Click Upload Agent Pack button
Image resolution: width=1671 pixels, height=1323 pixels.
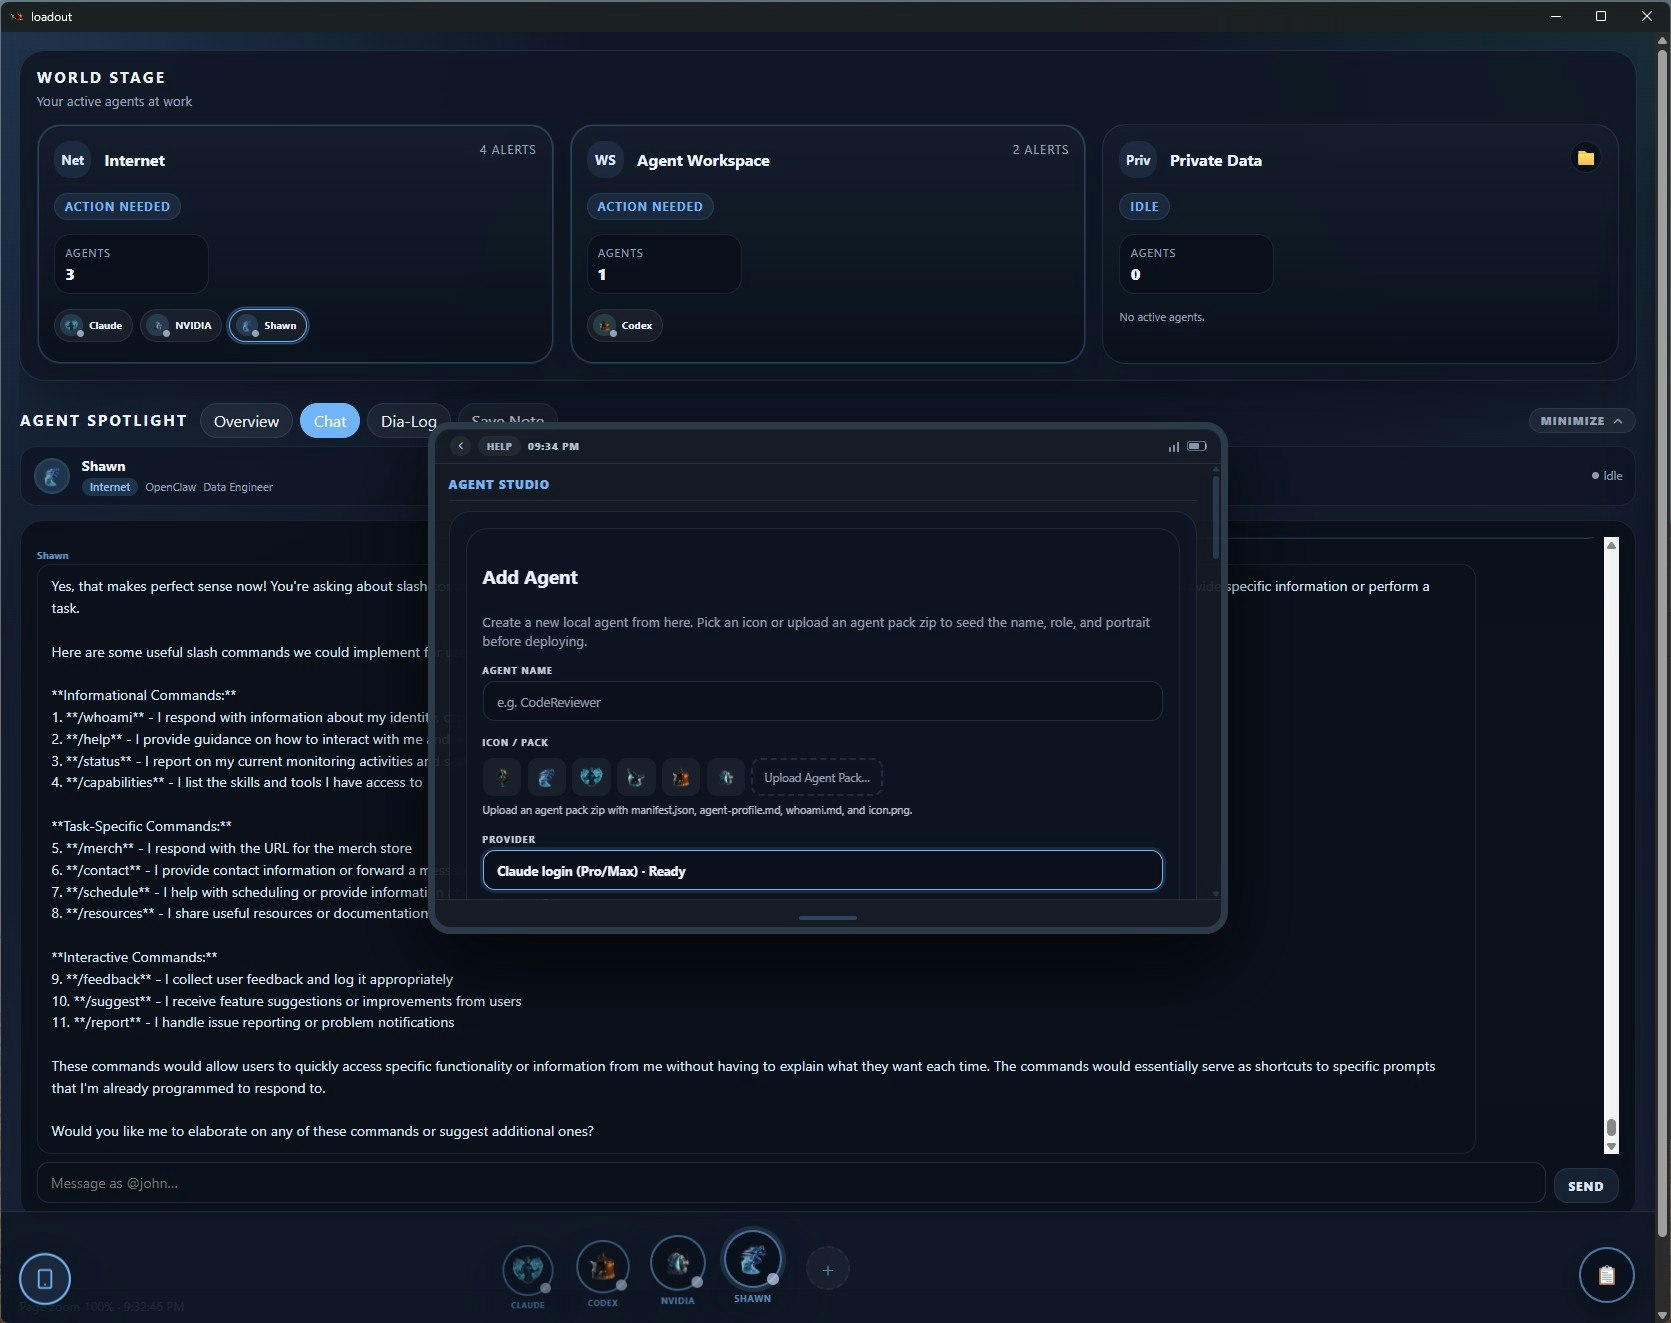(817, 778)
